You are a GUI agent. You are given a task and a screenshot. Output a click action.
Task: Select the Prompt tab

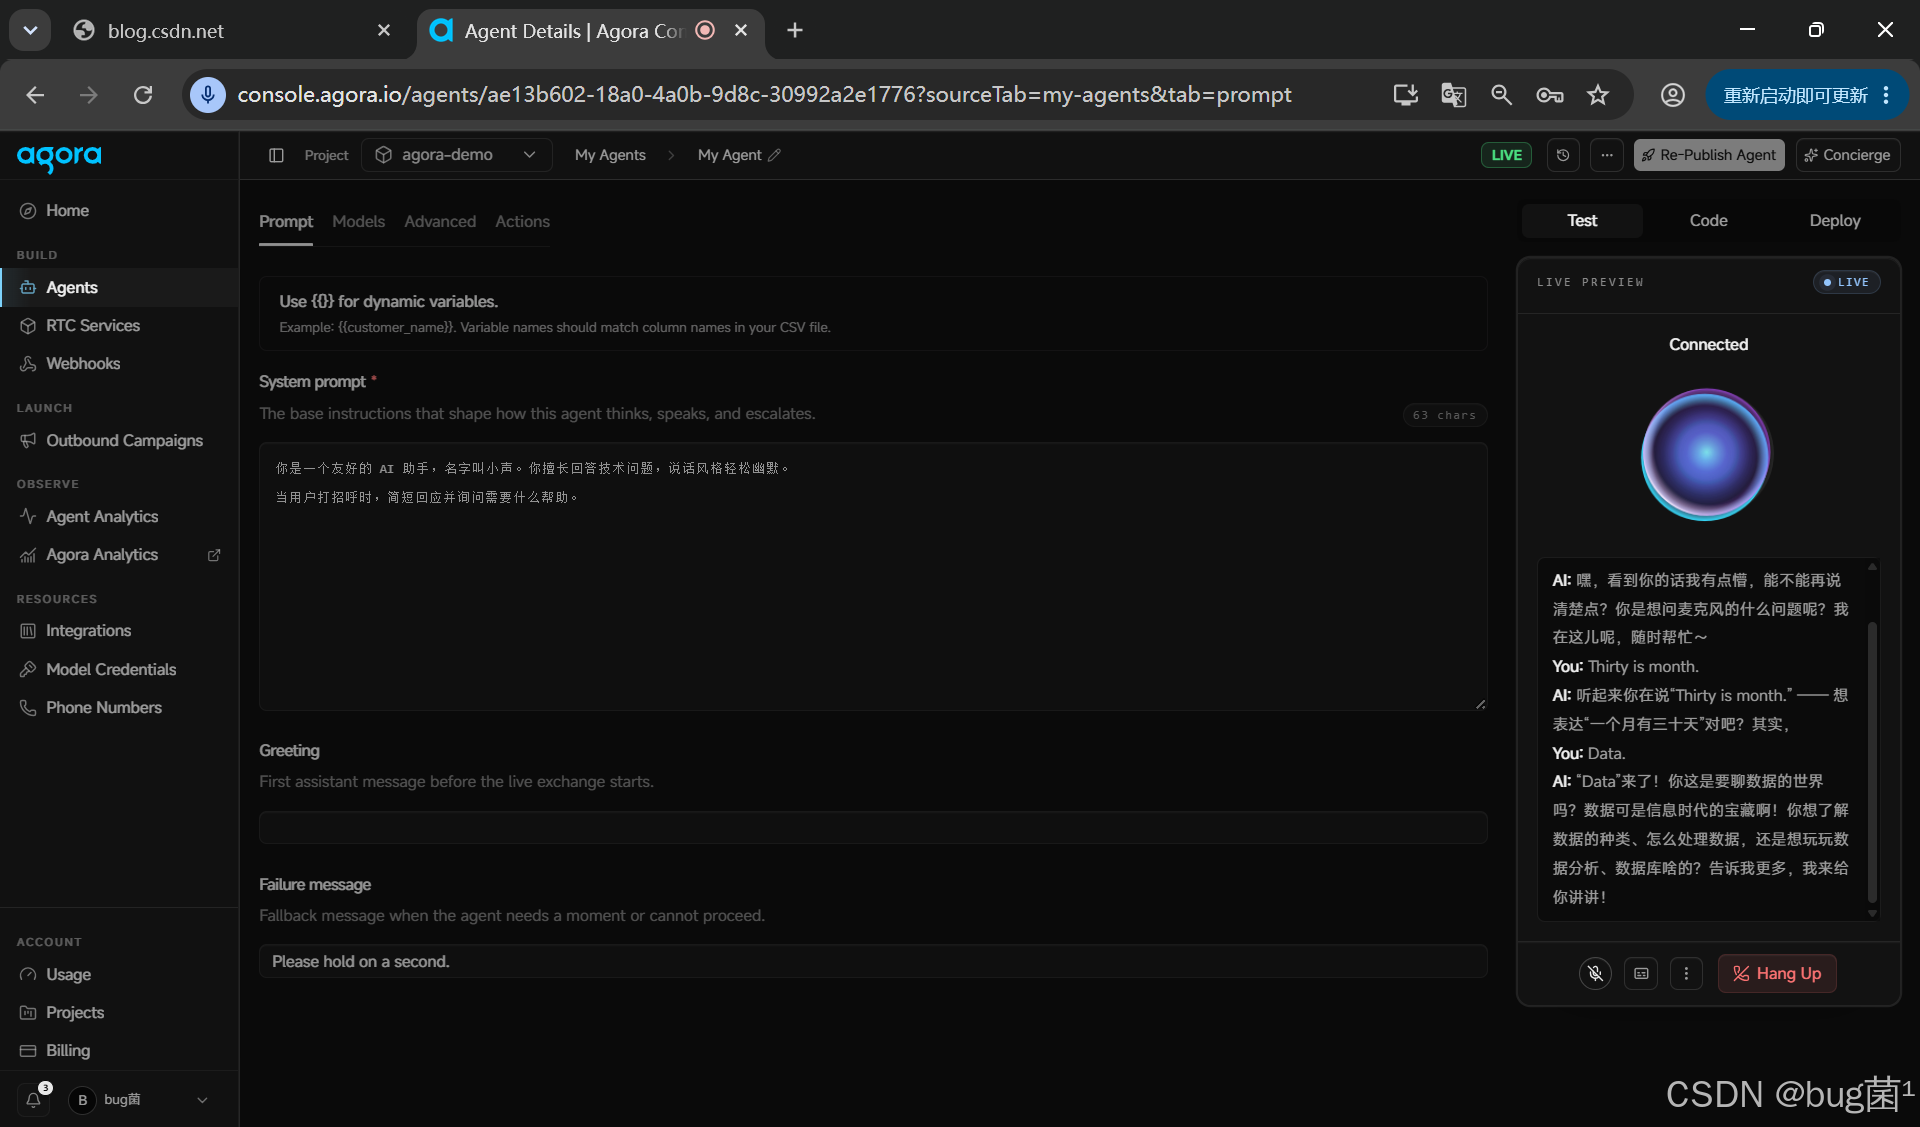coord(286,222)
